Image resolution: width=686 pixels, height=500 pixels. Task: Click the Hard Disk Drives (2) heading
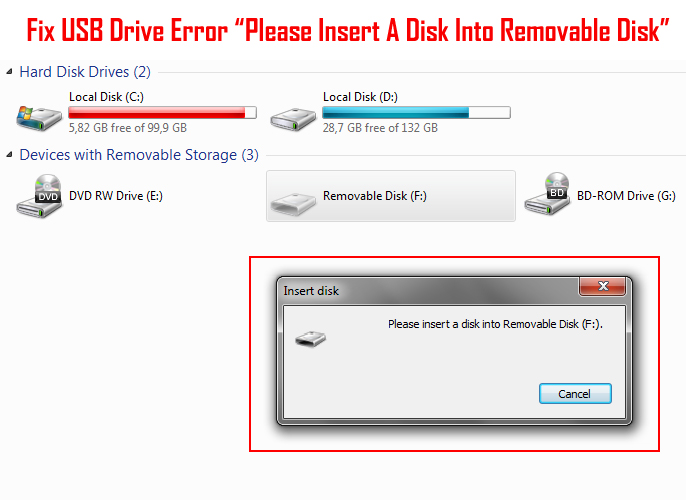(x=85, y=72)
